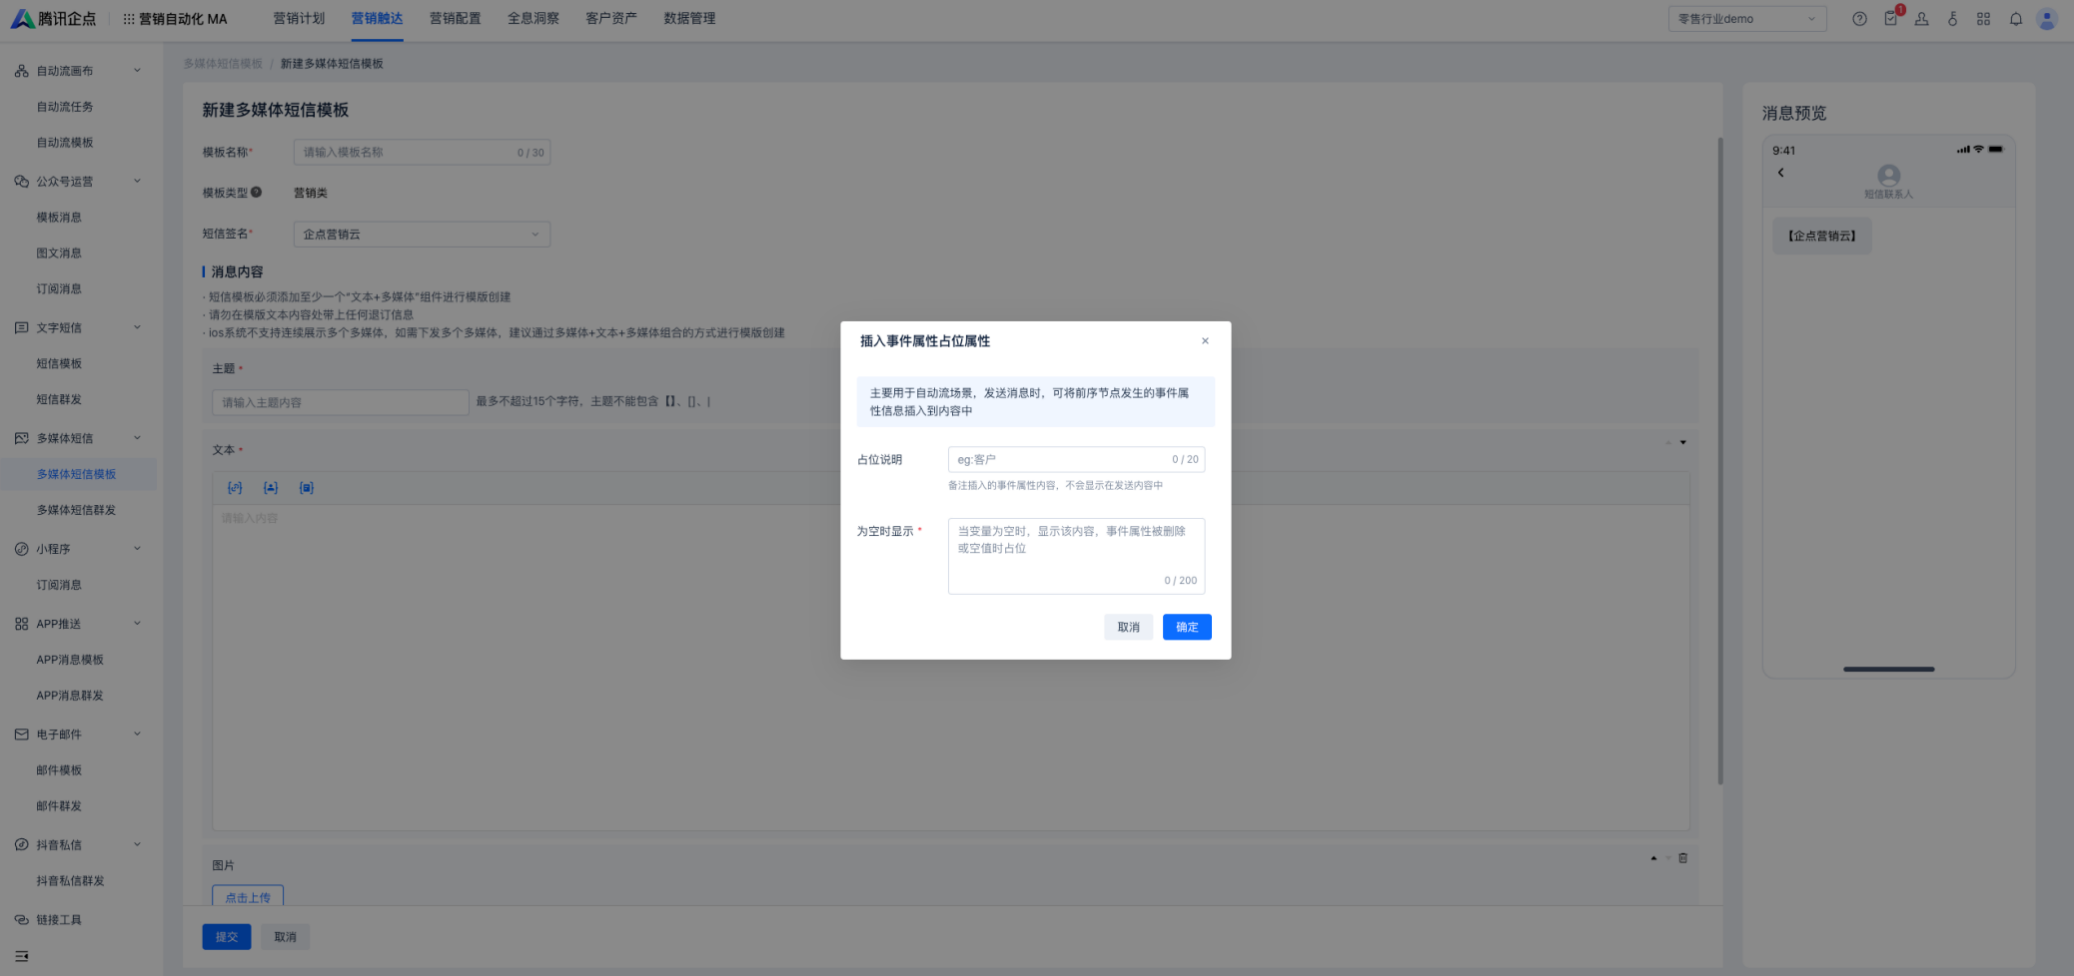Click the 主题 input field
The image size is (2074, 976).
coord(340,402)
